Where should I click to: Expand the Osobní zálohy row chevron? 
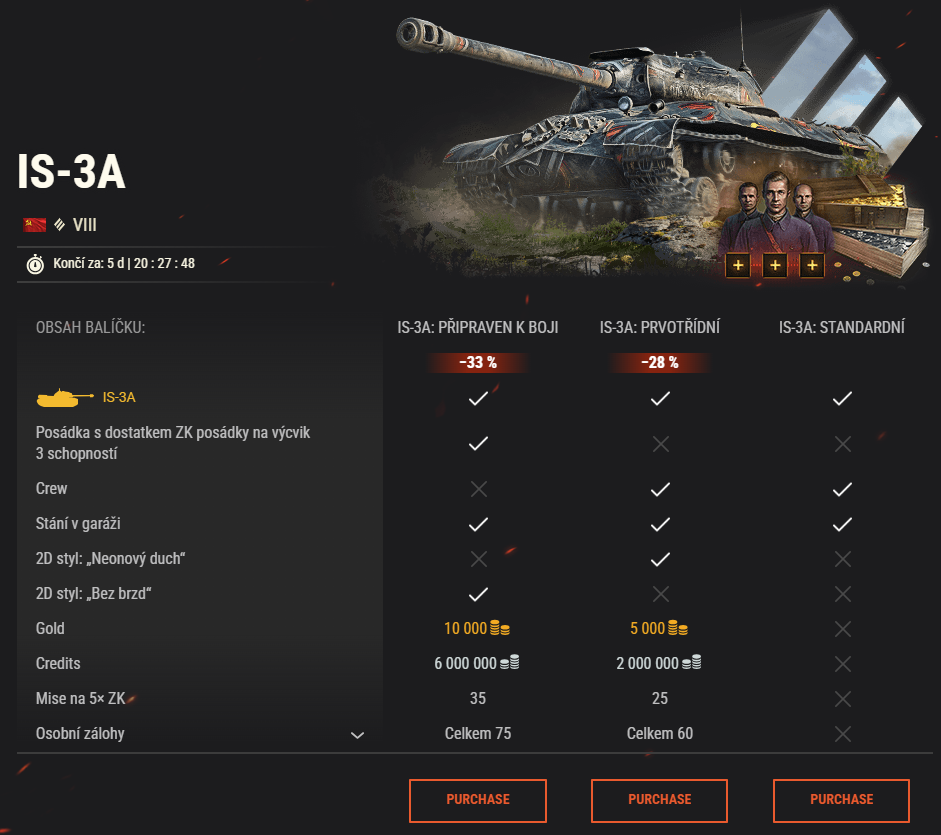click(x=357, y=734)
